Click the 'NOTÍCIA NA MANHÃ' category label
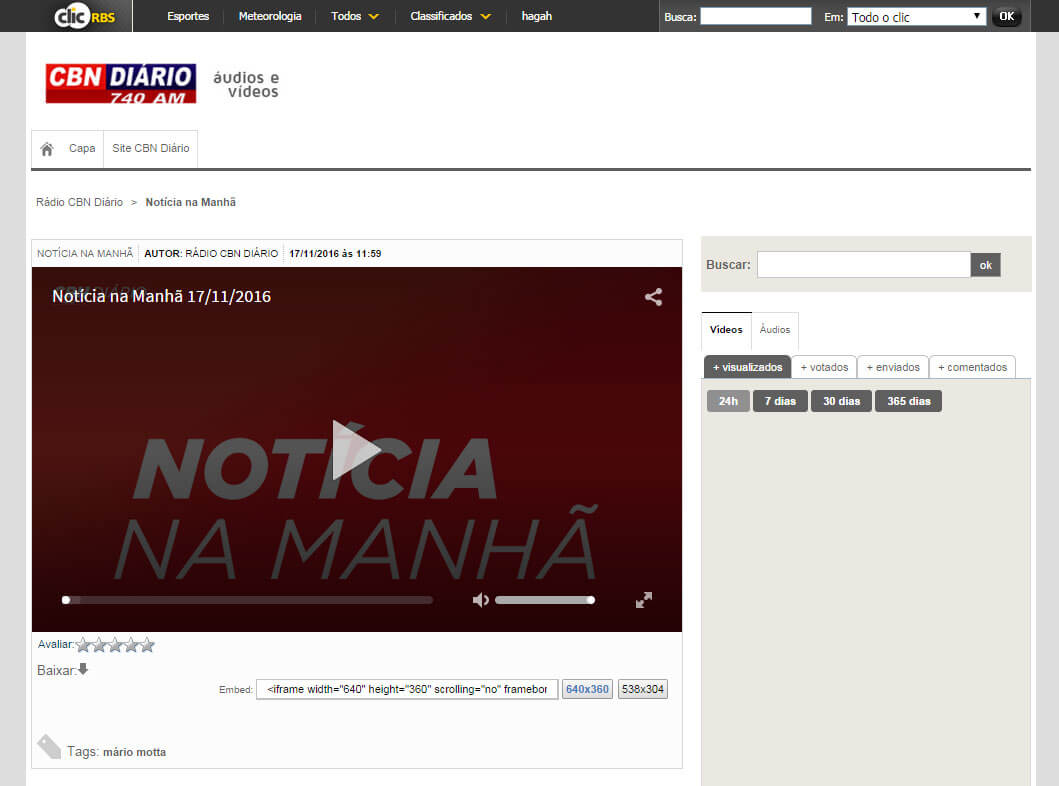Image resolution: width=1059 pixels, height=786 pixels. click(84, 253)
